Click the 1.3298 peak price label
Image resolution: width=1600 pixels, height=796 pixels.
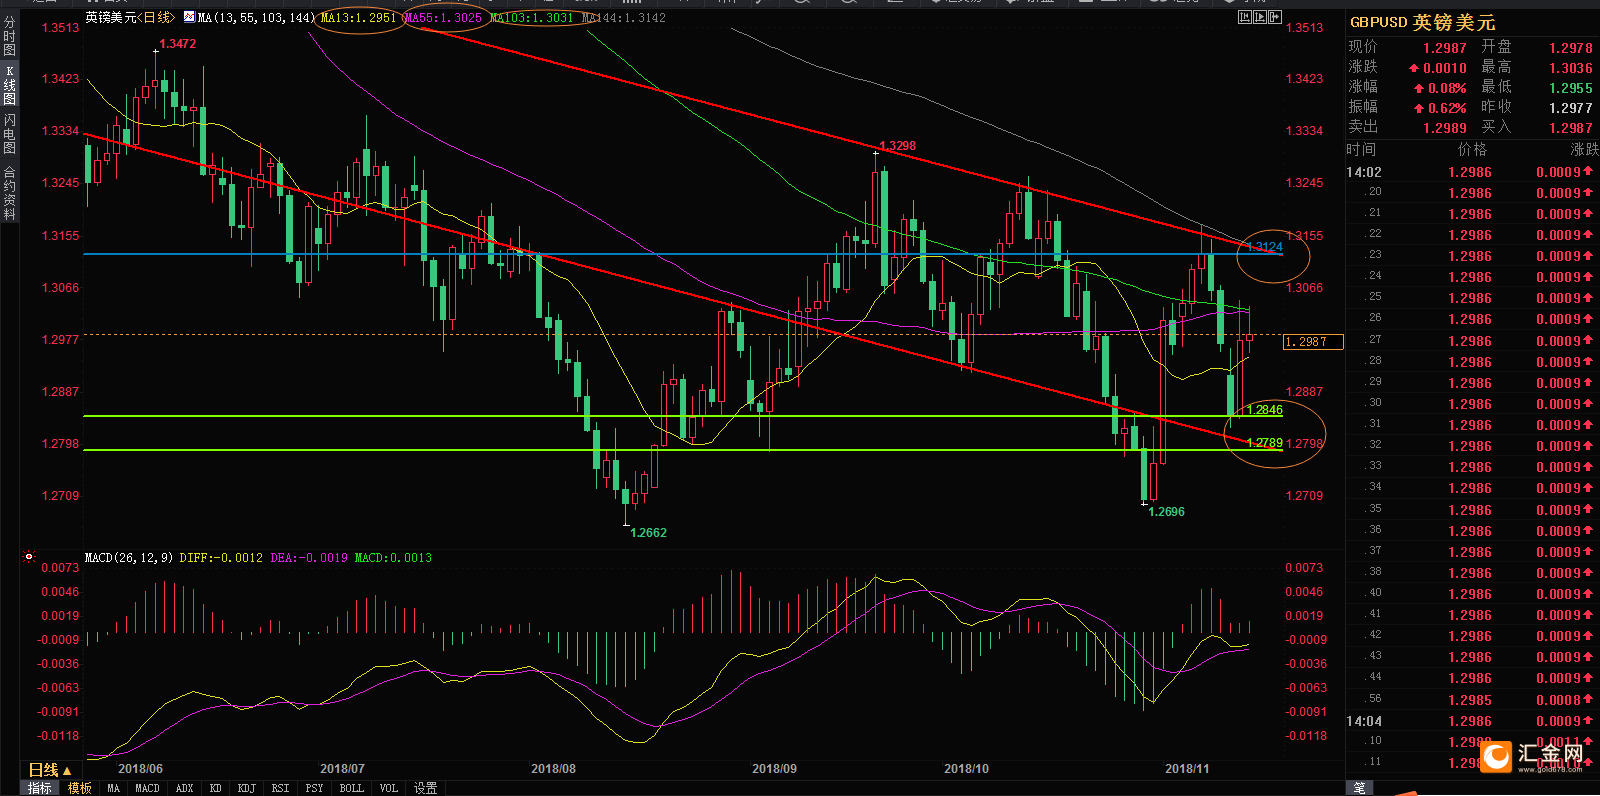(898, 146)
